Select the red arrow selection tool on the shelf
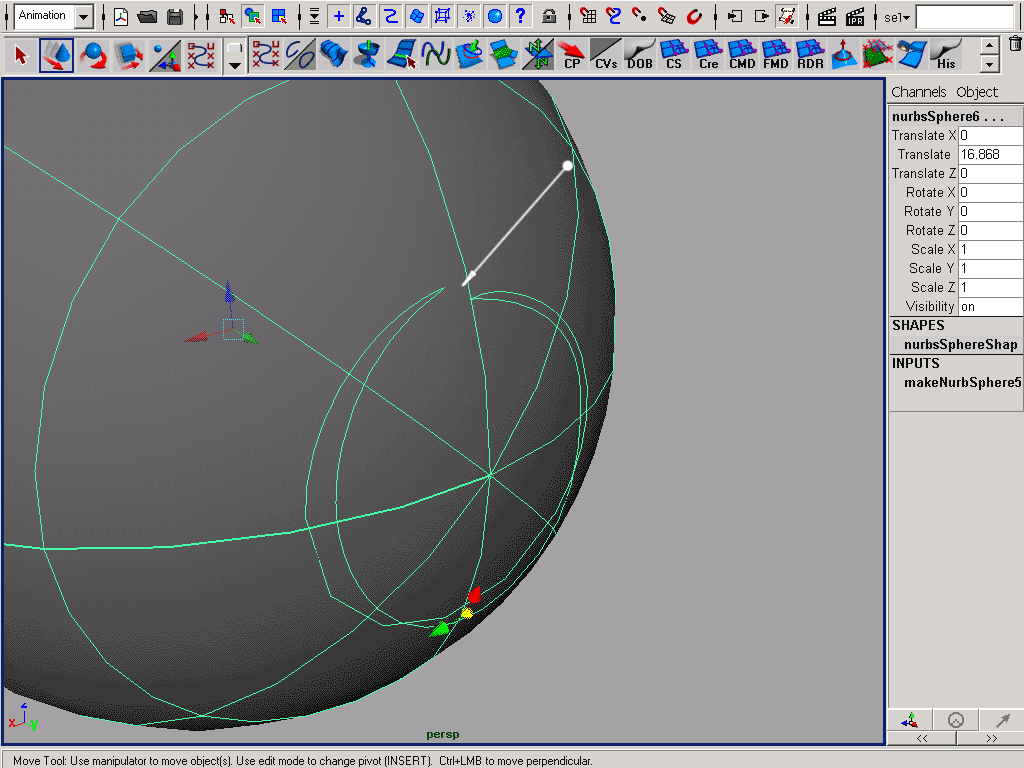This screenshot has height=768, width=1024. click(x=21, y=55)
